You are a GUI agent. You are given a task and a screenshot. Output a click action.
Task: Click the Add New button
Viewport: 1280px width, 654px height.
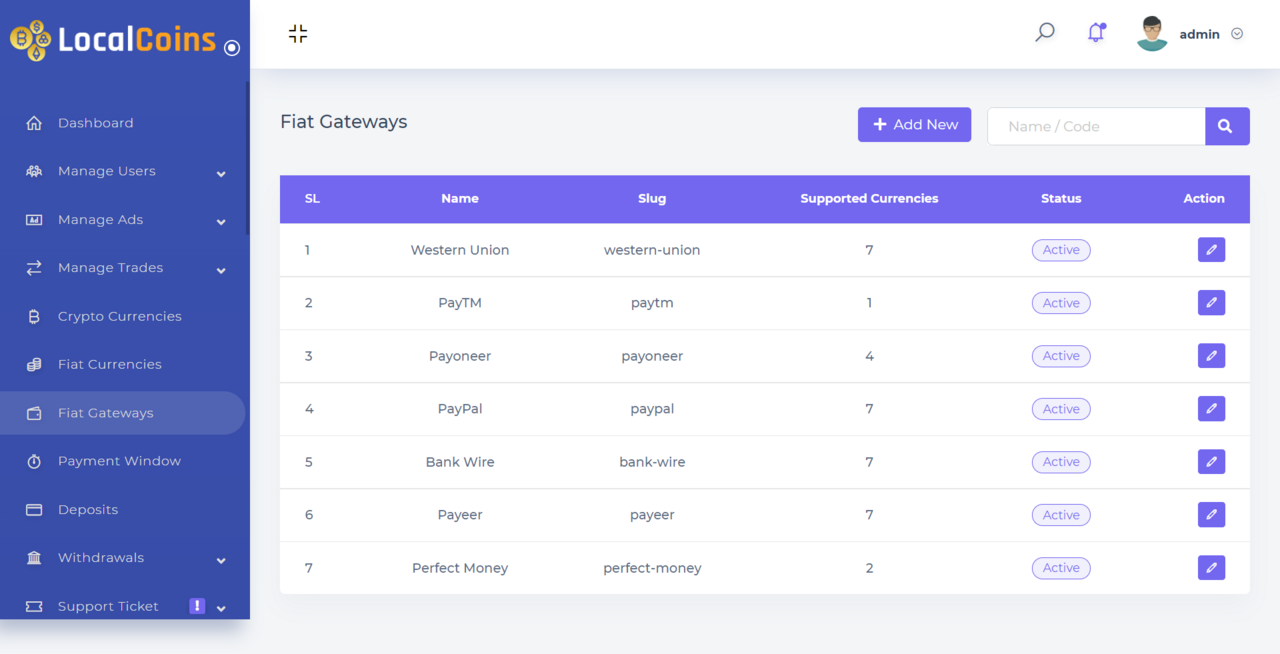pyautogui.click(x=914, y=124)
